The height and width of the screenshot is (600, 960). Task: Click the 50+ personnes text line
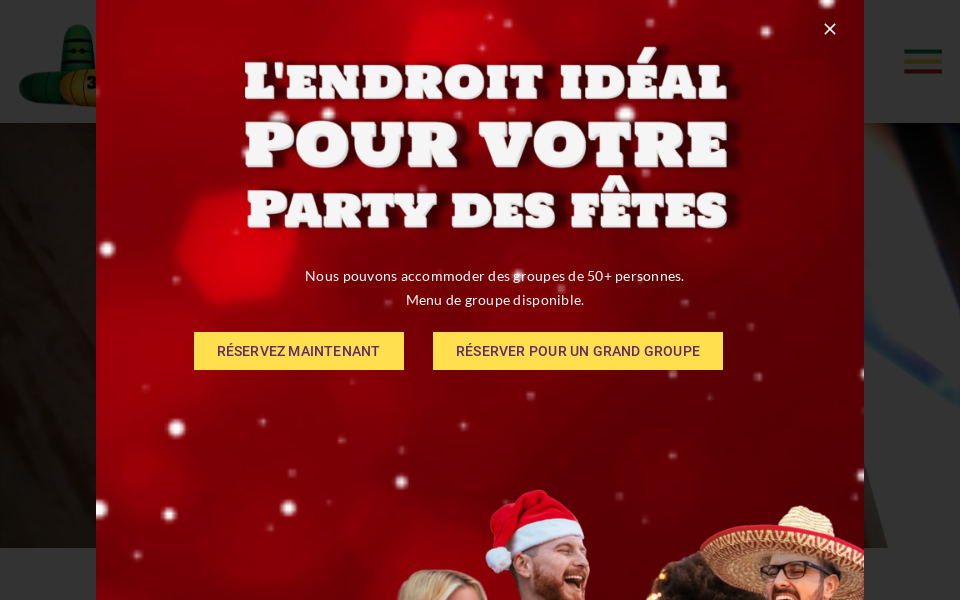point(494,276)
